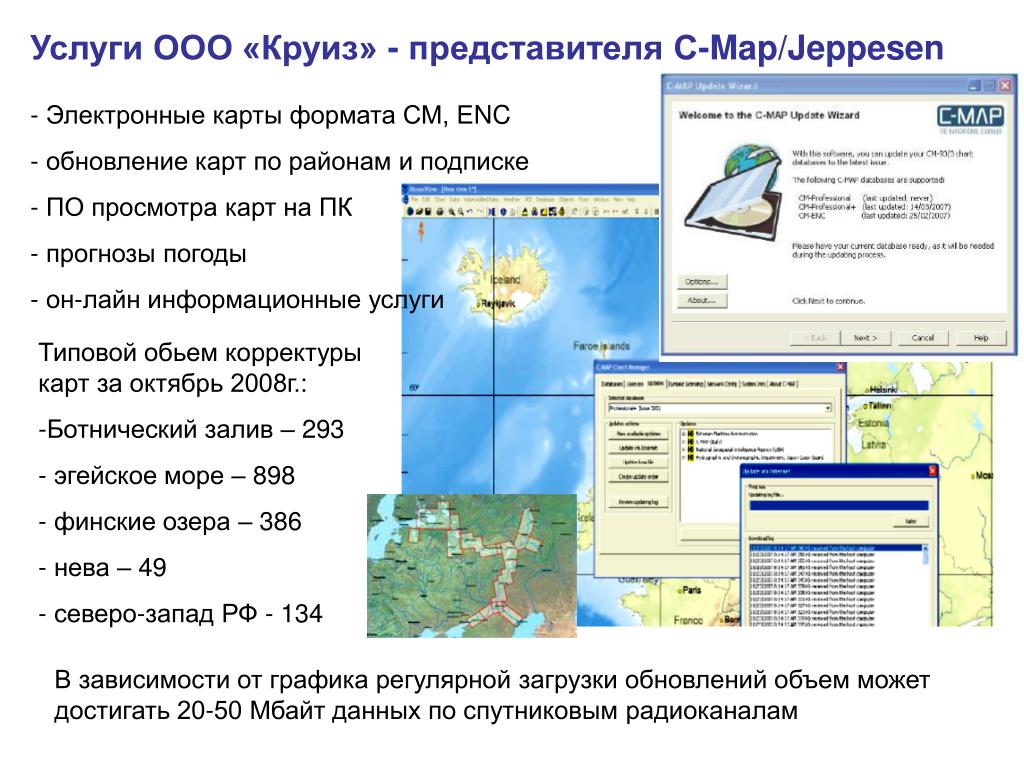This screenshot has width=1024, height=768.
Task: Click Update from file in Chart Manager
Action: pyautogui.click(x=639, y=462)
